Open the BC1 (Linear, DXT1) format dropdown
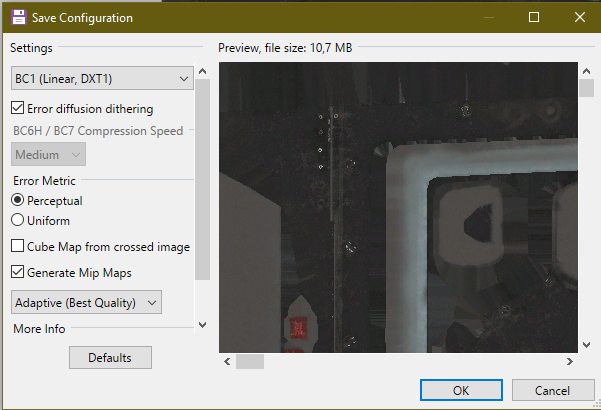Screen dimensions: 601x410 102,78
